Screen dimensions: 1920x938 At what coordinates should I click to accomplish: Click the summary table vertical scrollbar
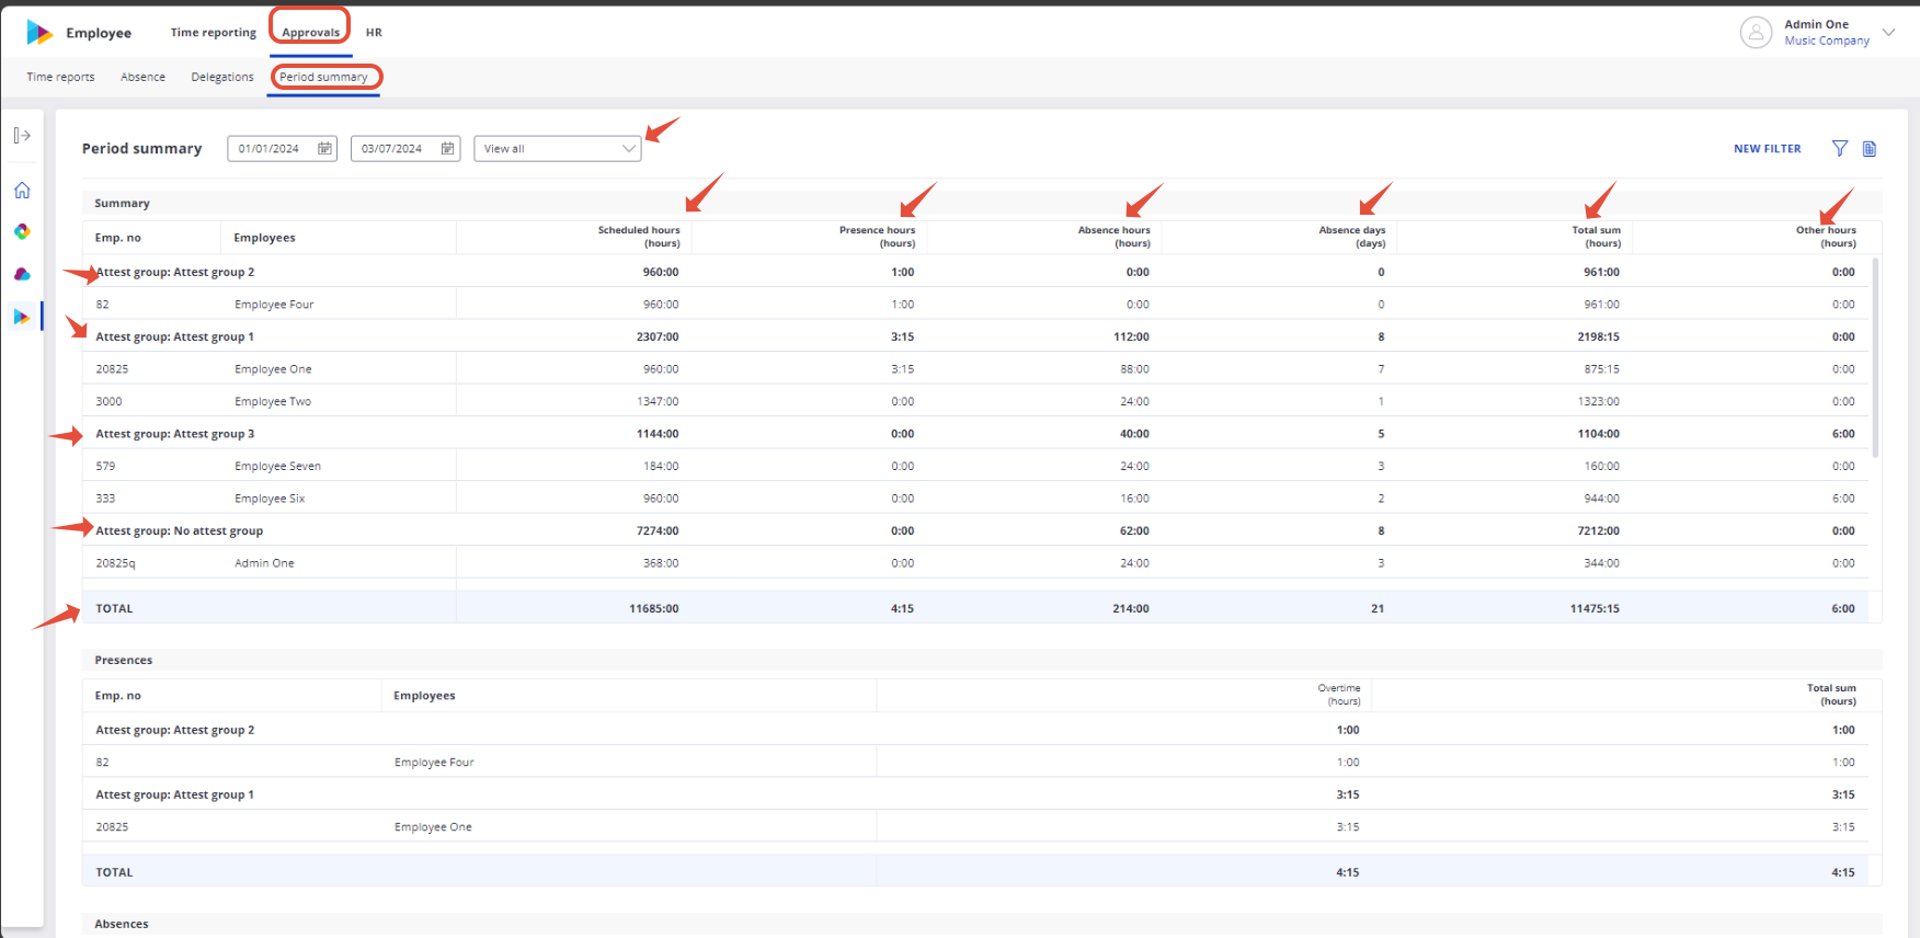click(1875, 358)
